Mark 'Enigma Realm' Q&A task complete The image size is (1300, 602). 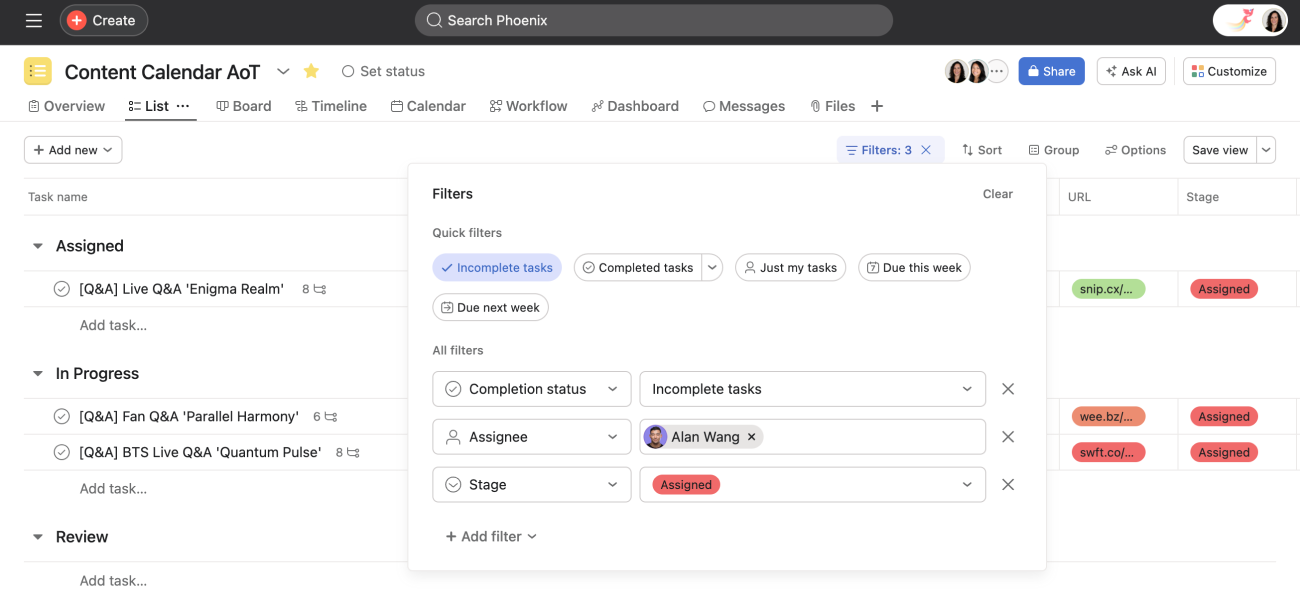[x=61, y=288]
